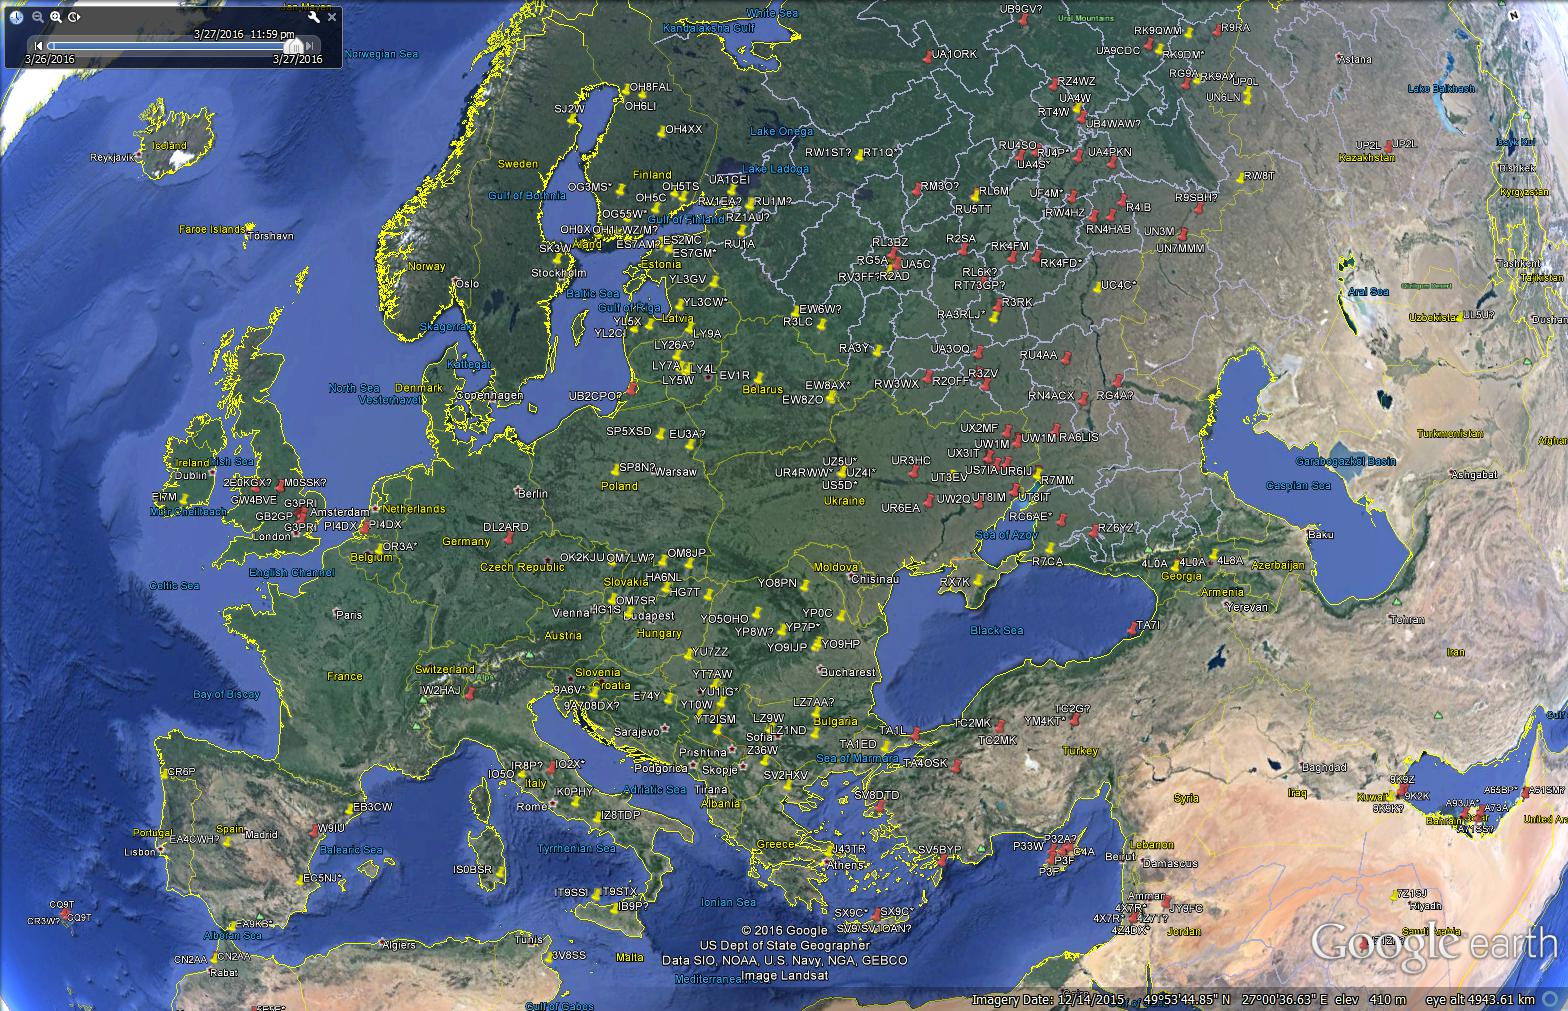Select the red DL2ARD pin in Germany
The height and width of the screenshot is (1011, 1568).
[x=509, y=537]
